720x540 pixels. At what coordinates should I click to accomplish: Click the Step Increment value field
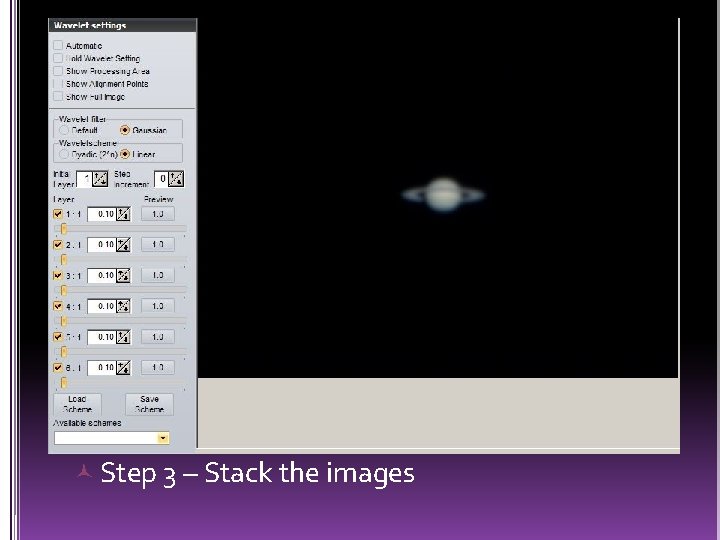coord(161,179)
